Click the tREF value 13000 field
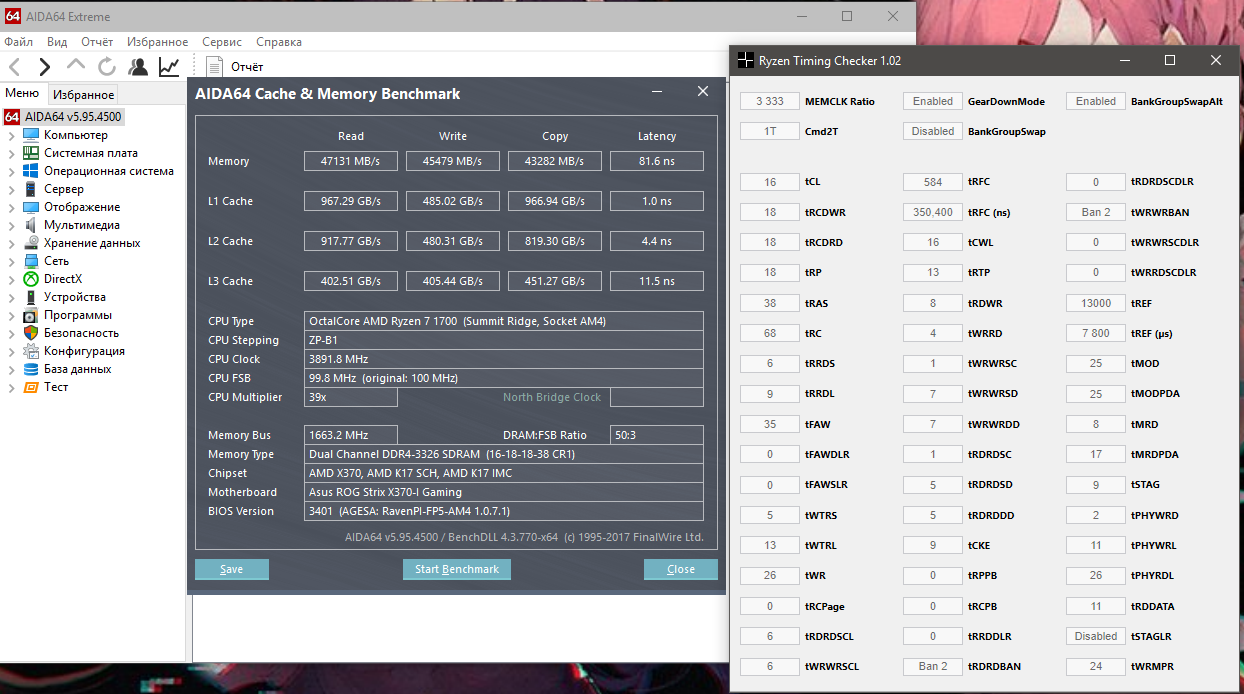Screen dimensions: 1244x694 [x=1096, y=303]
